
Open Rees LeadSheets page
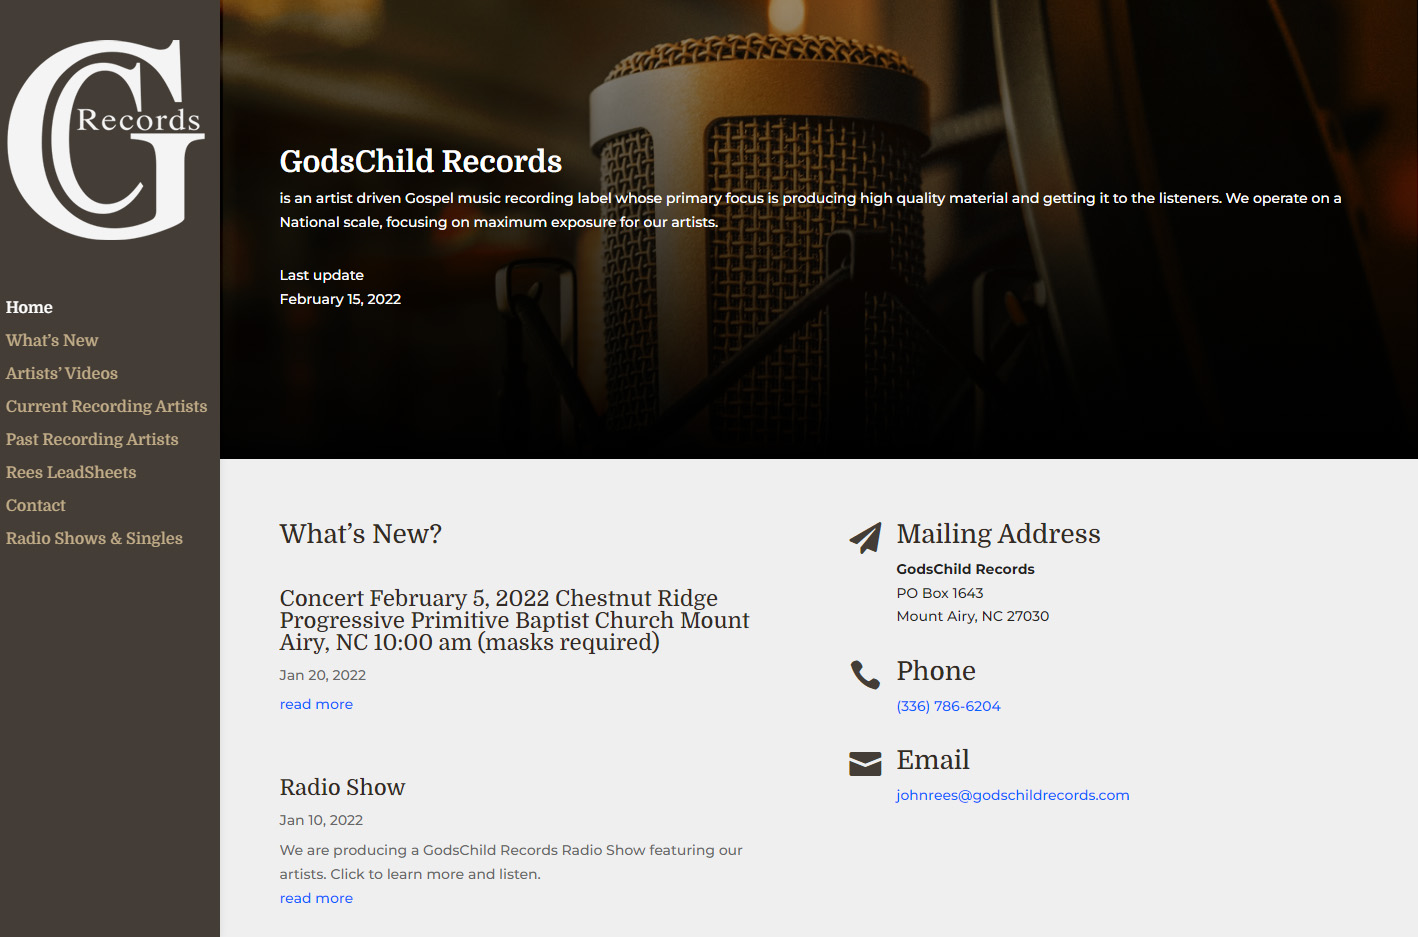pyautogui.click(x=71, y=472)
